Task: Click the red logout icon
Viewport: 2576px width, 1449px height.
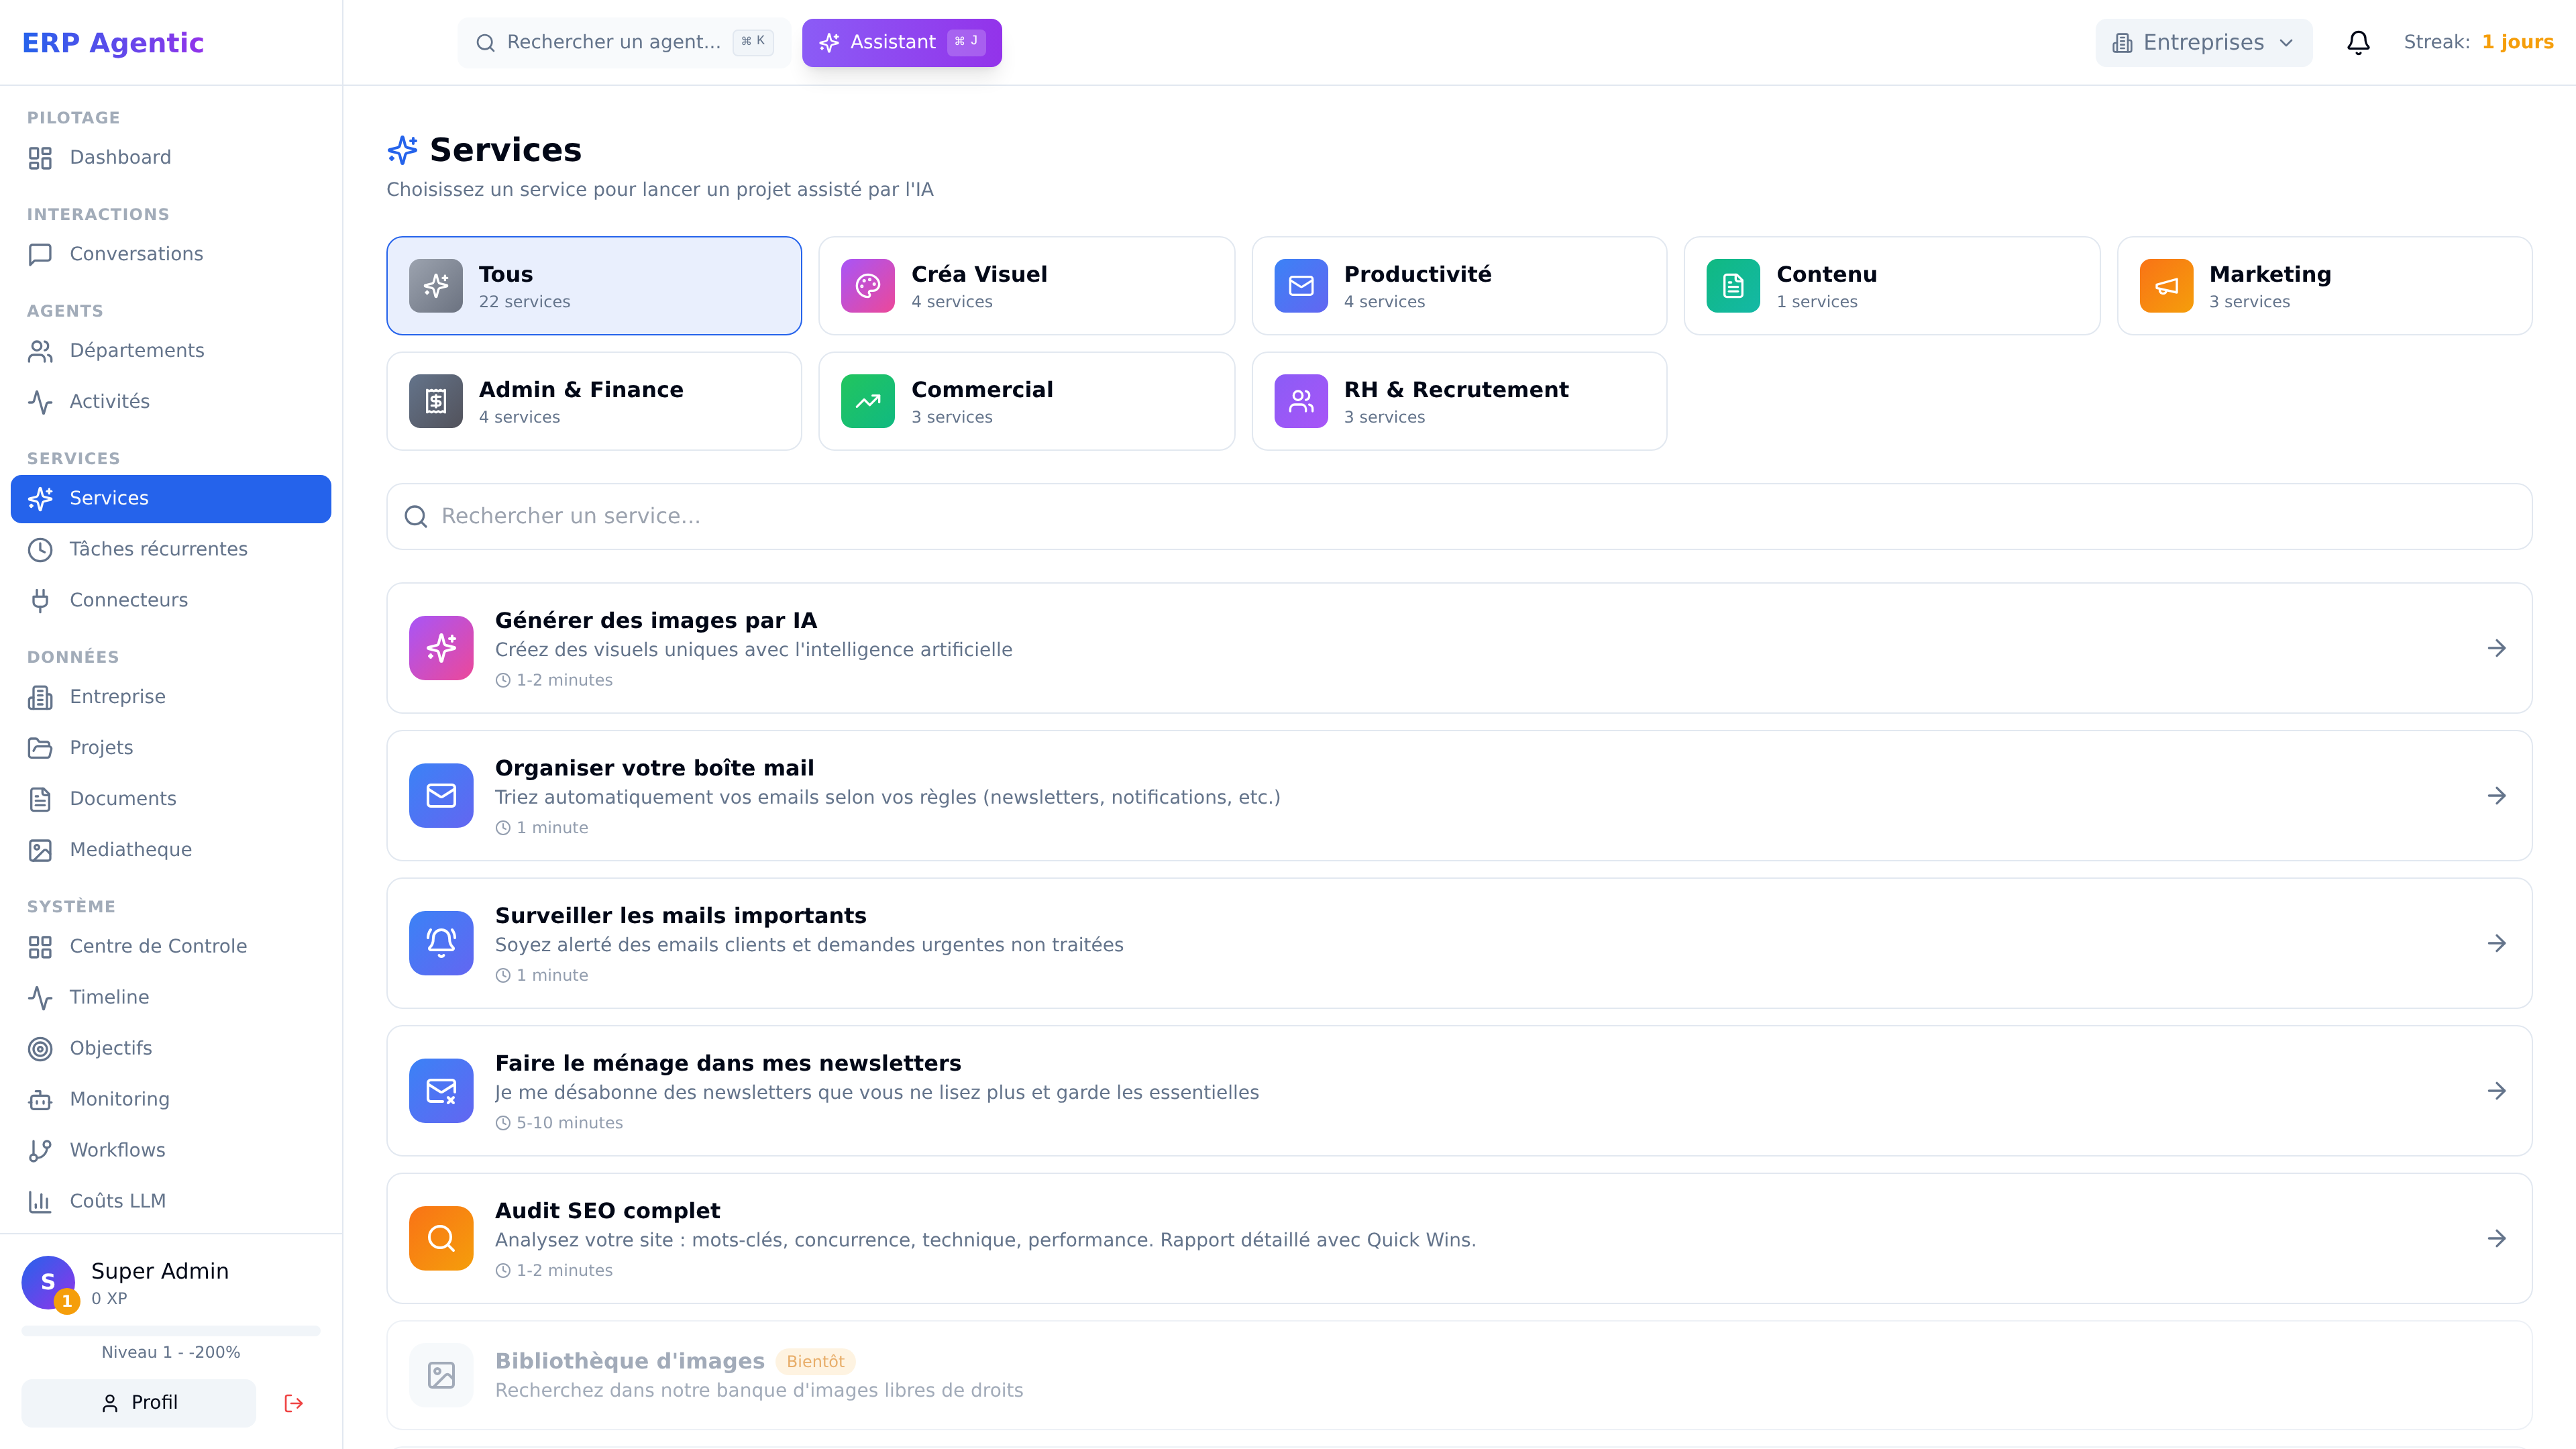Action: (x=293, y=1403)
